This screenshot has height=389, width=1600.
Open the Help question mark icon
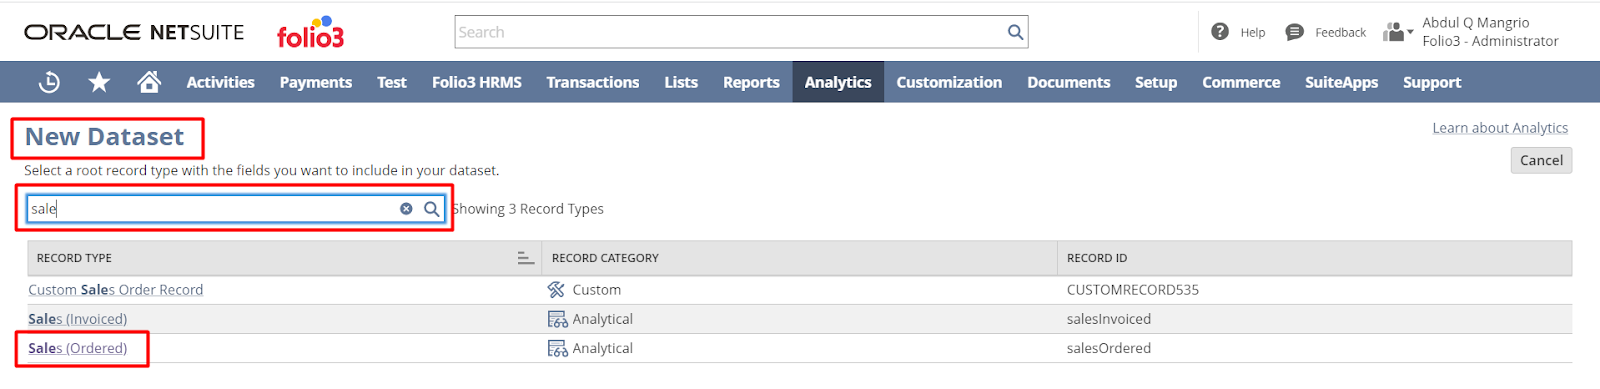tap(1220, 32)
